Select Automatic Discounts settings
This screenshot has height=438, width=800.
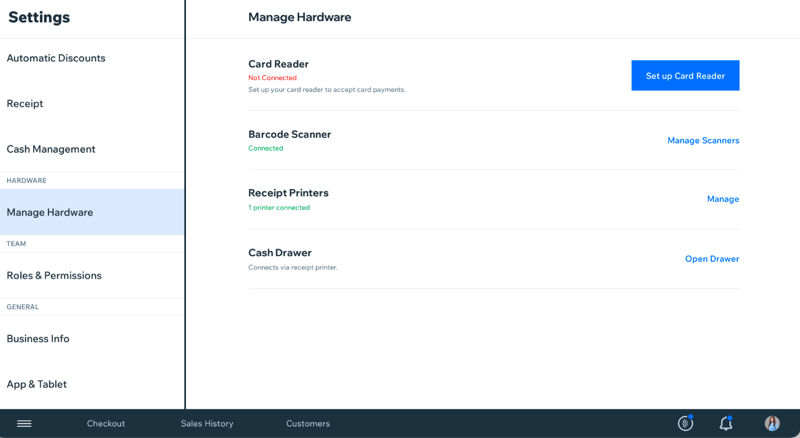point(92,58)
